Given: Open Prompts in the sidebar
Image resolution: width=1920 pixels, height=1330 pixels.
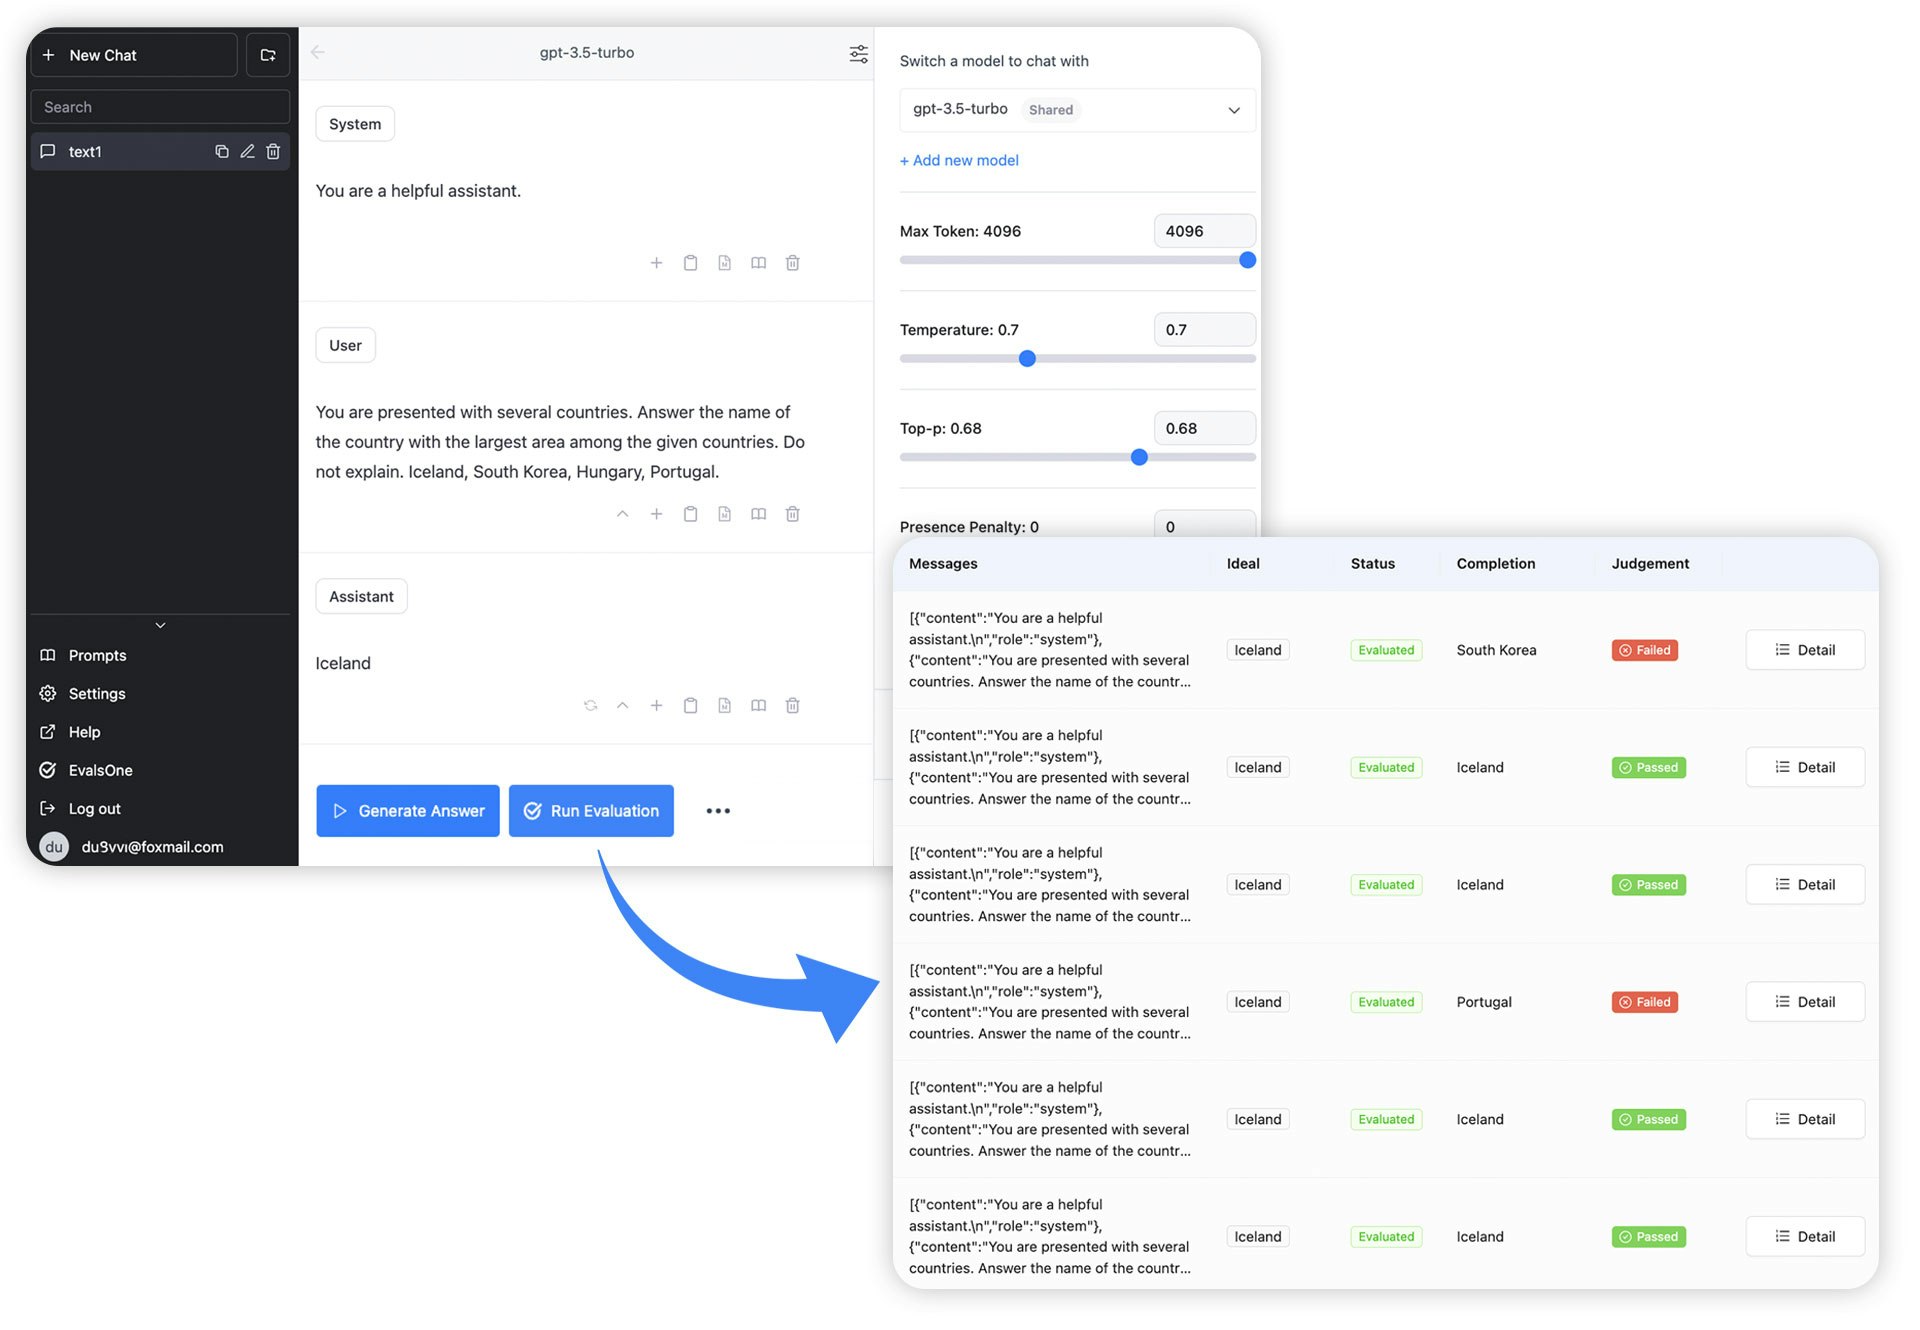Looking at the screenshot, I should click(97, 655).
